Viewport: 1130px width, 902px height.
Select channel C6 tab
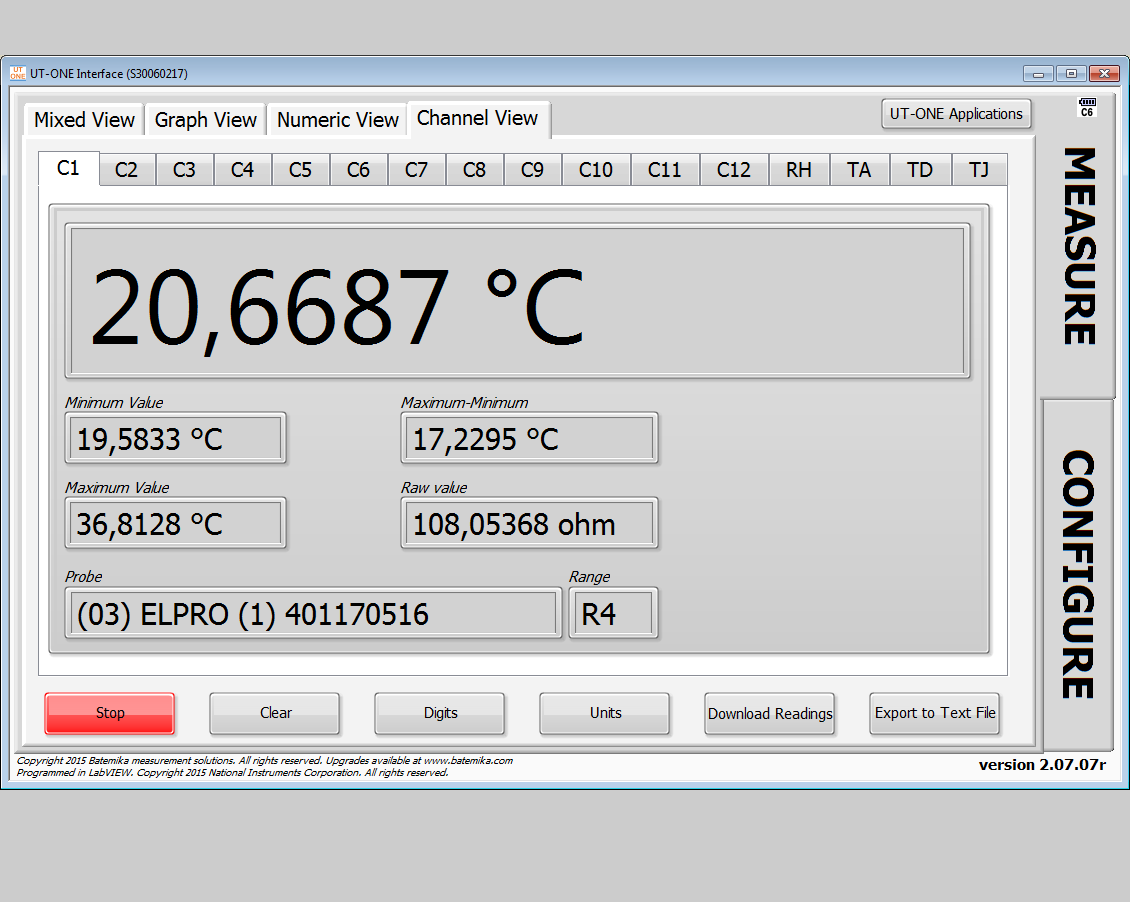tap(358, 169)
